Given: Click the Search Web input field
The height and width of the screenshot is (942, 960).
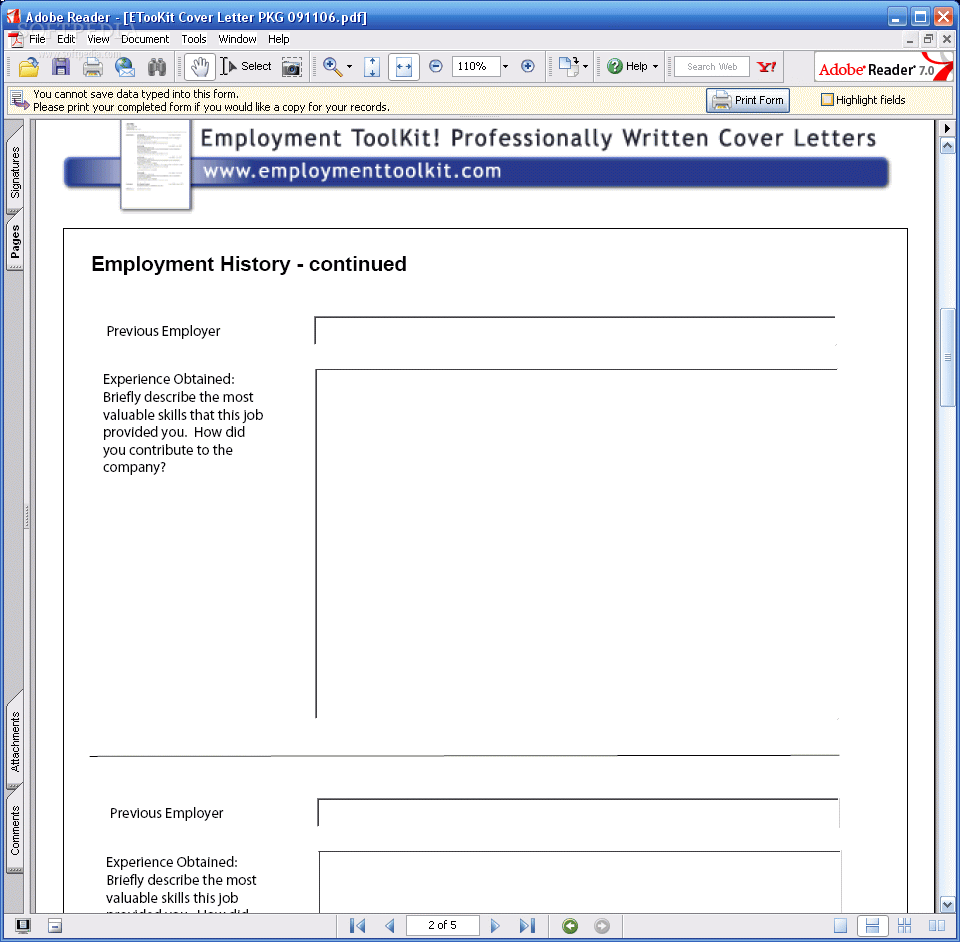Looking at the screenshot, I should point(711,67).
